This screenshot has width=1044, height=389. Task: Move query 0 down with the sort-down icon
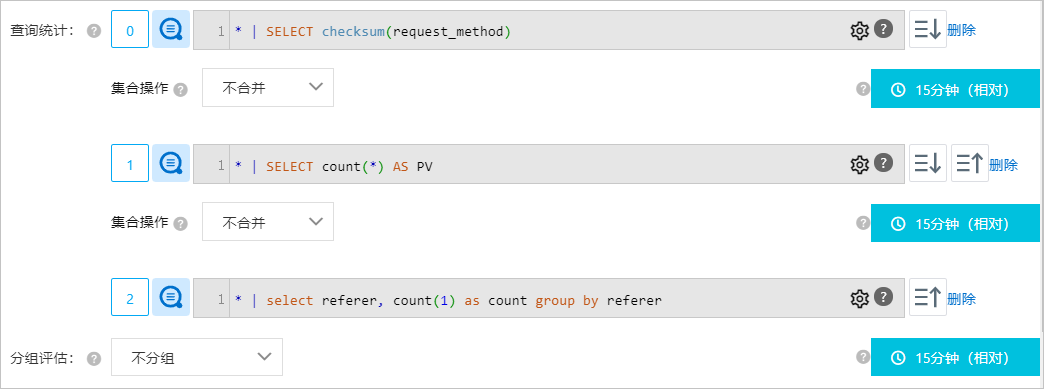point(927,30)
